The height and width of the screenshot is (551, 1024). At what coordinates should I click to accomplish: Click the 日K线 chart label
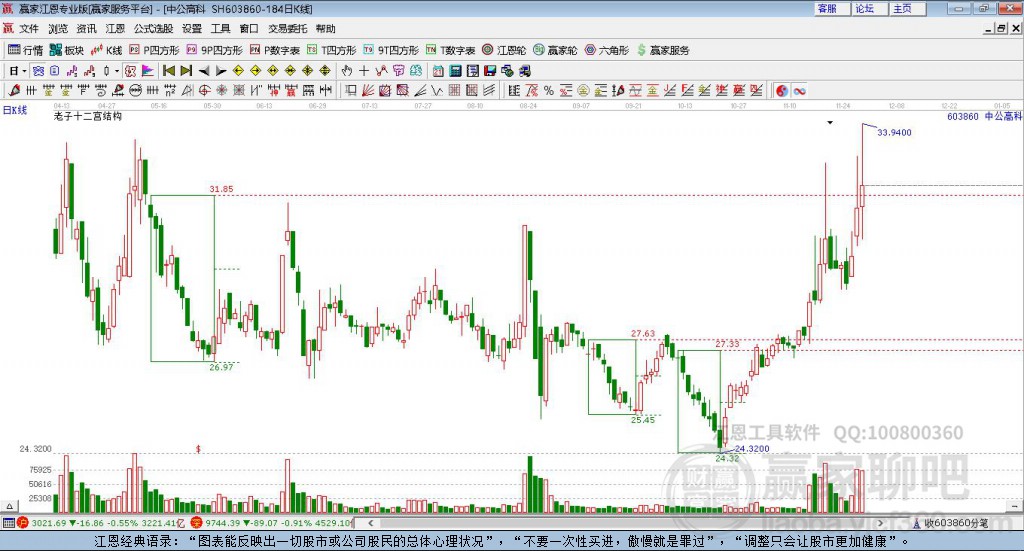point(14,110)
